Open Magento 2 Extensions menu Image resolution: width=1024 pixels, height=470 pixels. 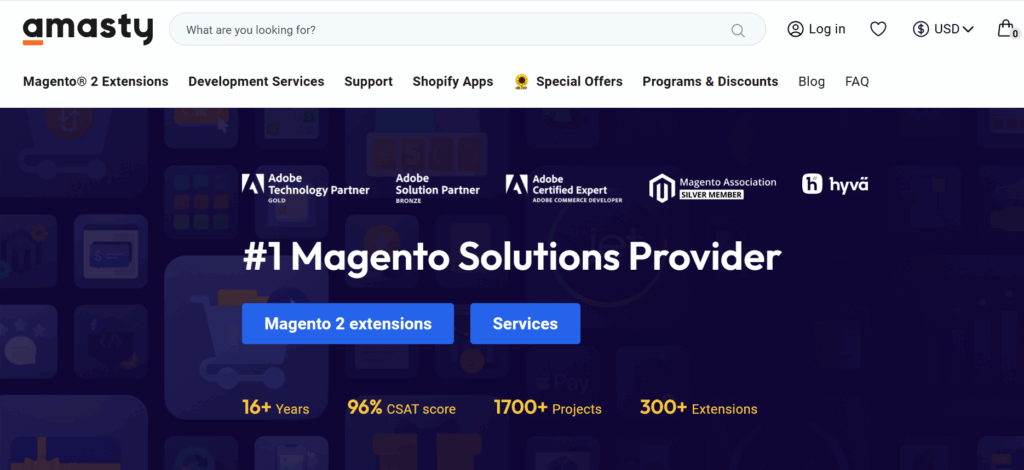pyautogui.click(x=95, y=82)
